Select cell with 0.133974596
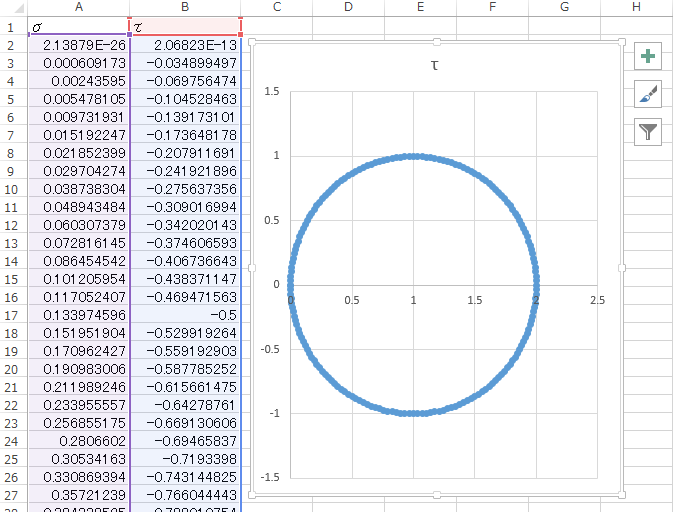The height and width of the screenshot is (512, 673). tap(79, 315)
